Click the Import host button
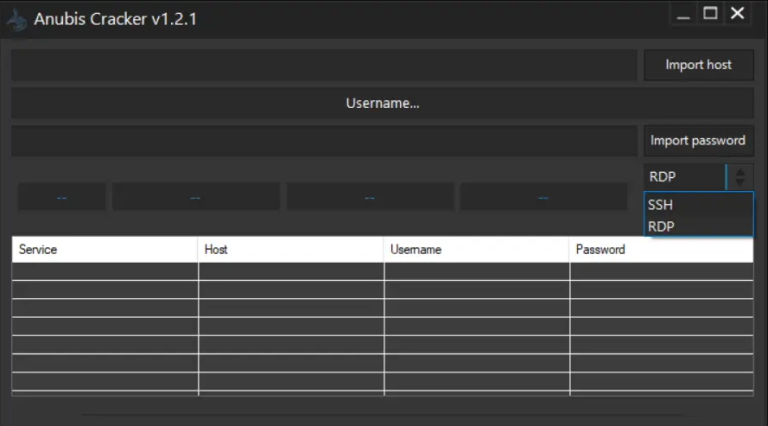This screenshot has height=426, width=768. [698, 65]
